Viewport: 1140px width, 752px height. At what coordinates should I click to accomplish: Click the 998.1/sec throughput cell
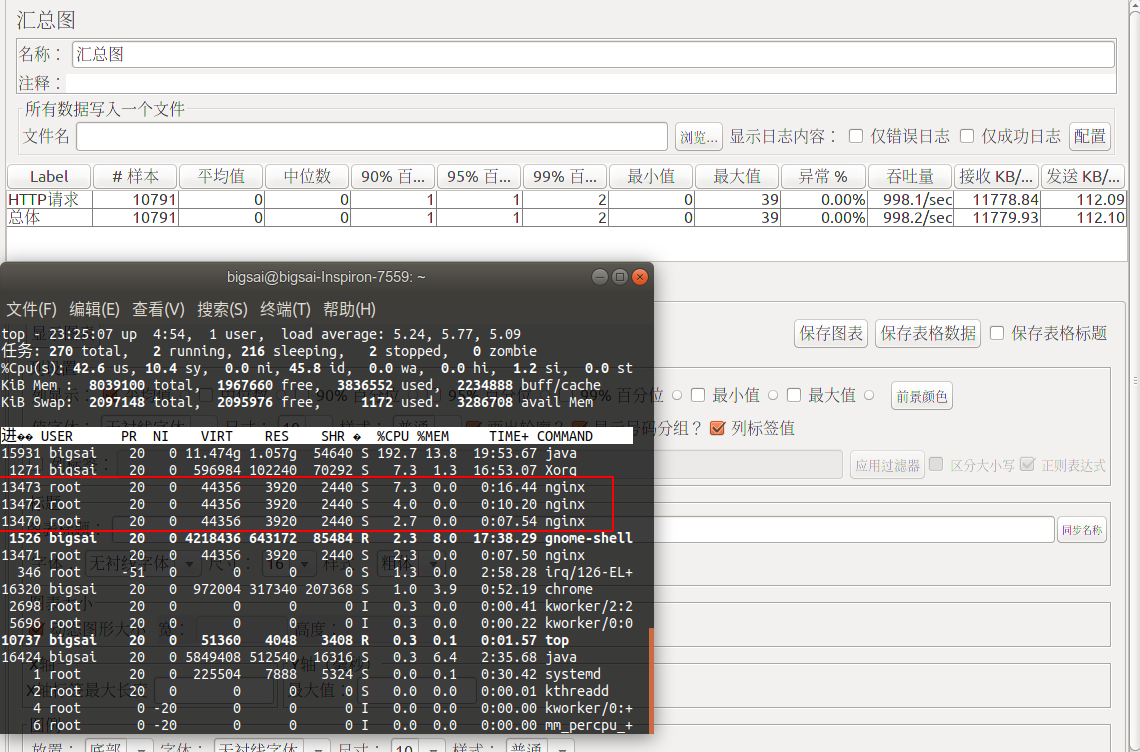[x=910, y=199]
